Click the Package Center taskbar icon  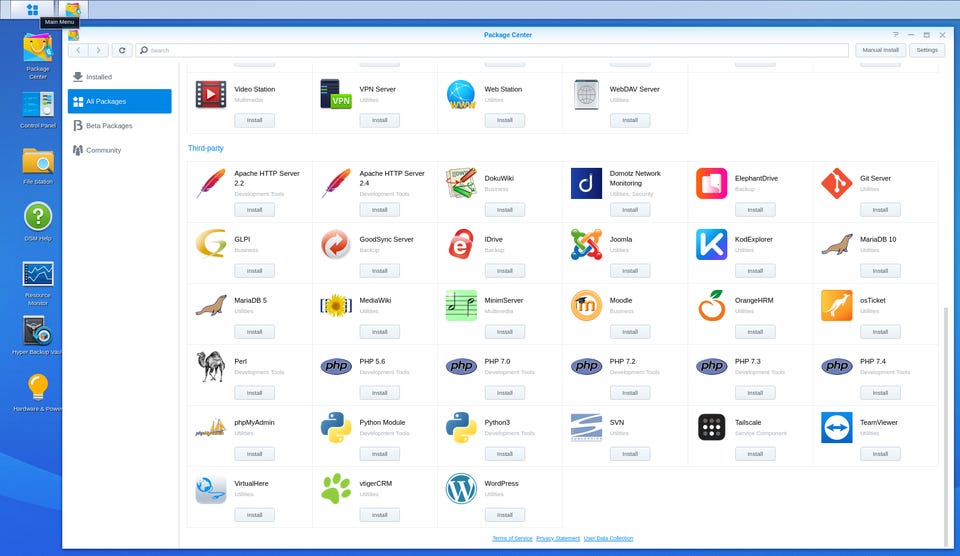point(73,9)
